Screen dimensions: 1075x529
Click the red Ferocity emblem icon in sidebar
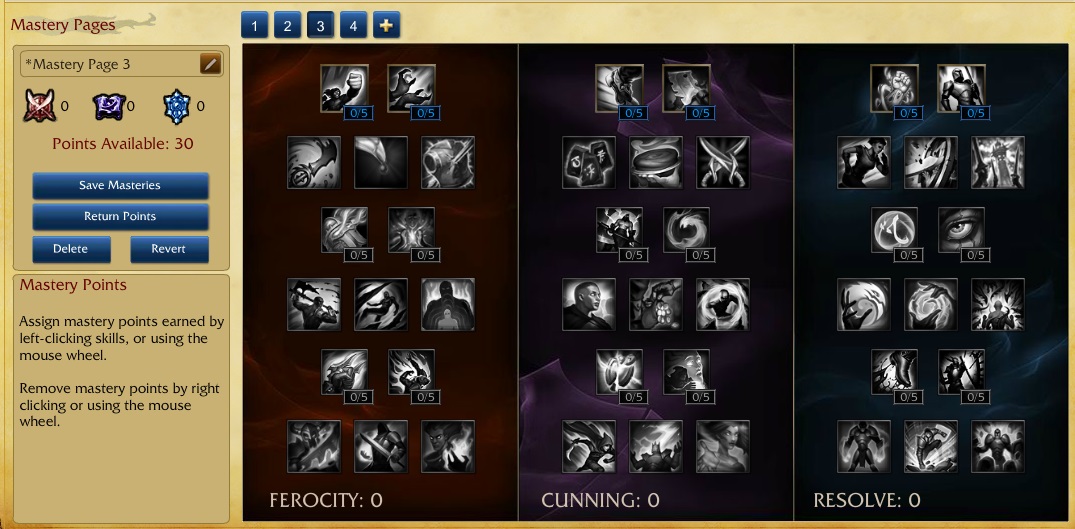tap(40, 106)
